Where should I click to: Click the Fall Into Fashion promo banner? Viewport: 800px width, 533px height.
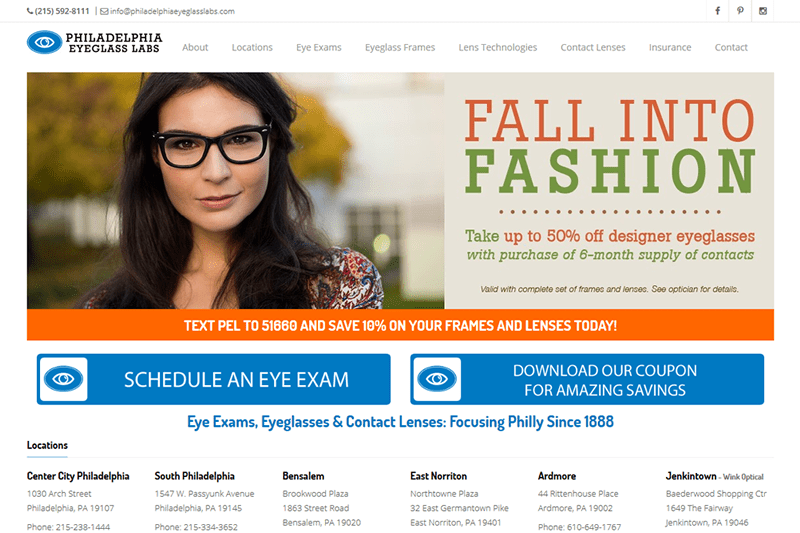[401, 190]
